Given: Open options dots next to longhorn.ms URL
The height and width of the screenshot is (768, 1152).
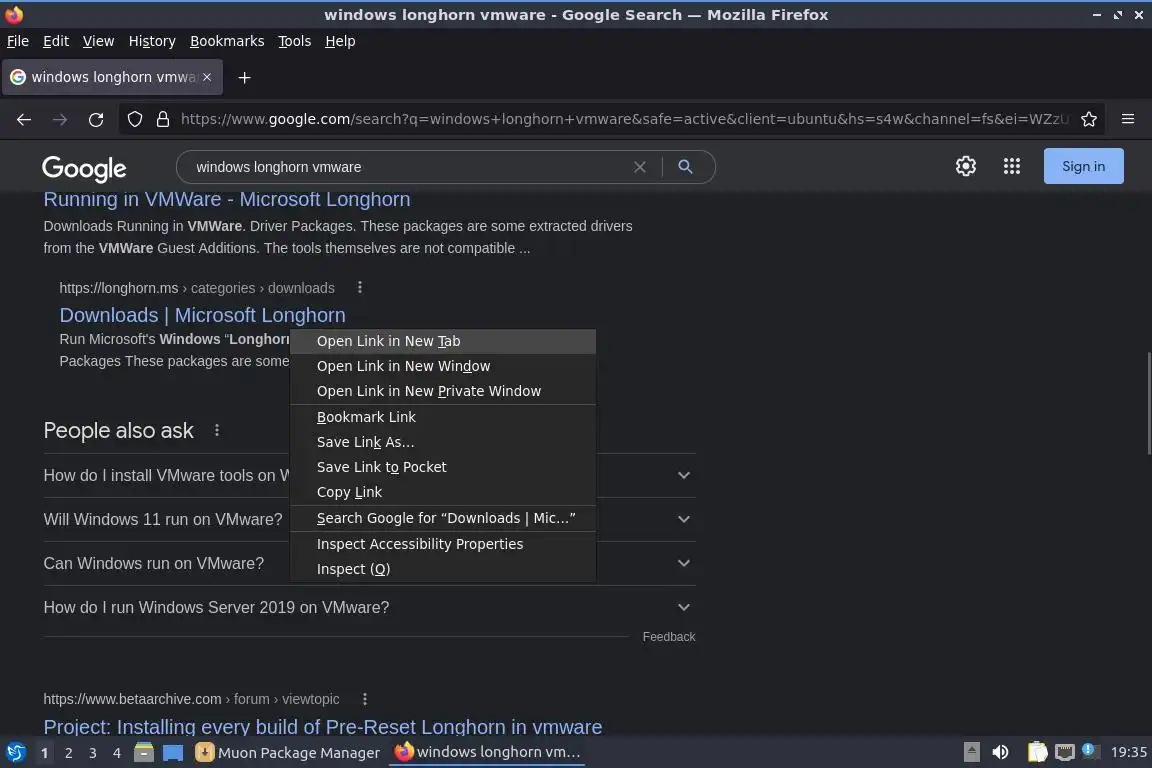Looking at the screenshot, I should pyautogui.click(x=360, y=287).
